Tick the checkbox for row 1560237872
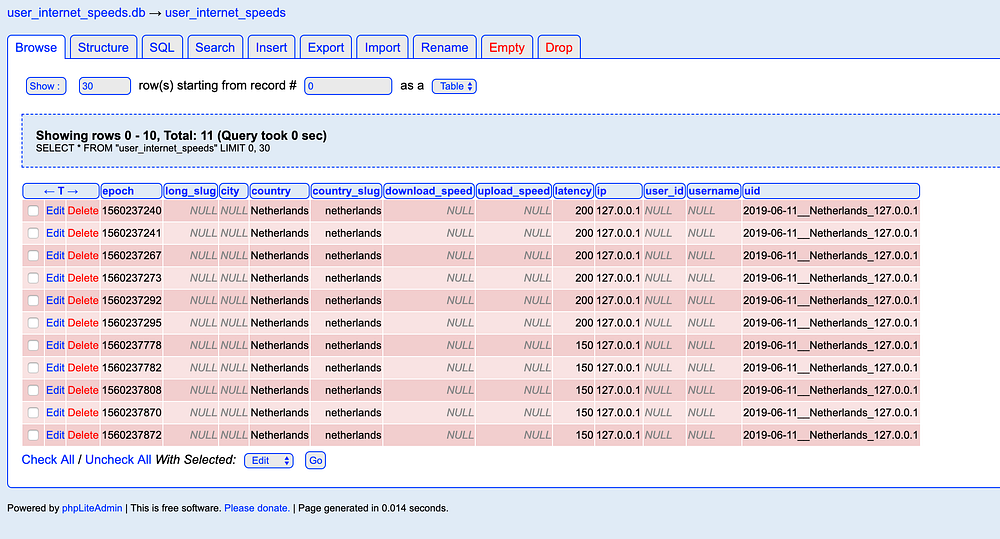Screen dimensions: 1000x539 click(x=33, y=435)
